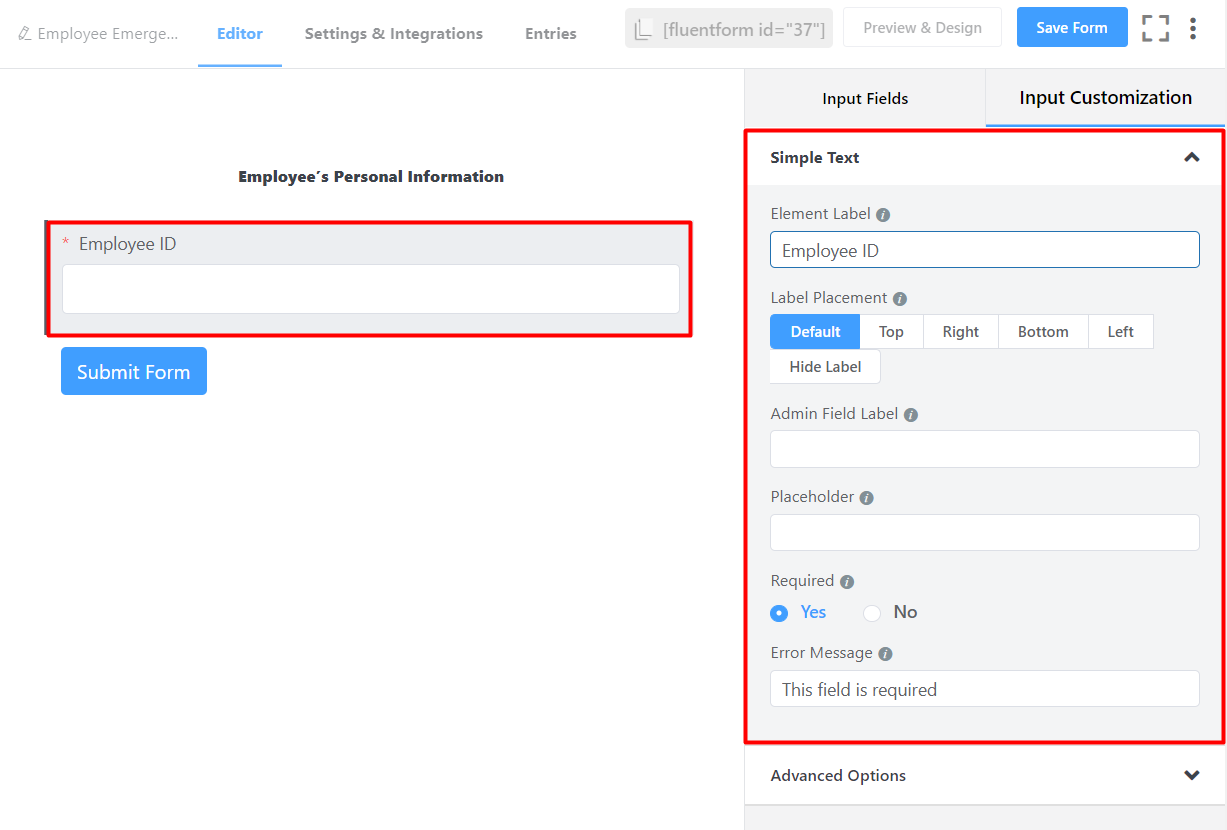Expand the Advanced Options section
This screenshot has width=1227, height=830.
(1191, 775)
